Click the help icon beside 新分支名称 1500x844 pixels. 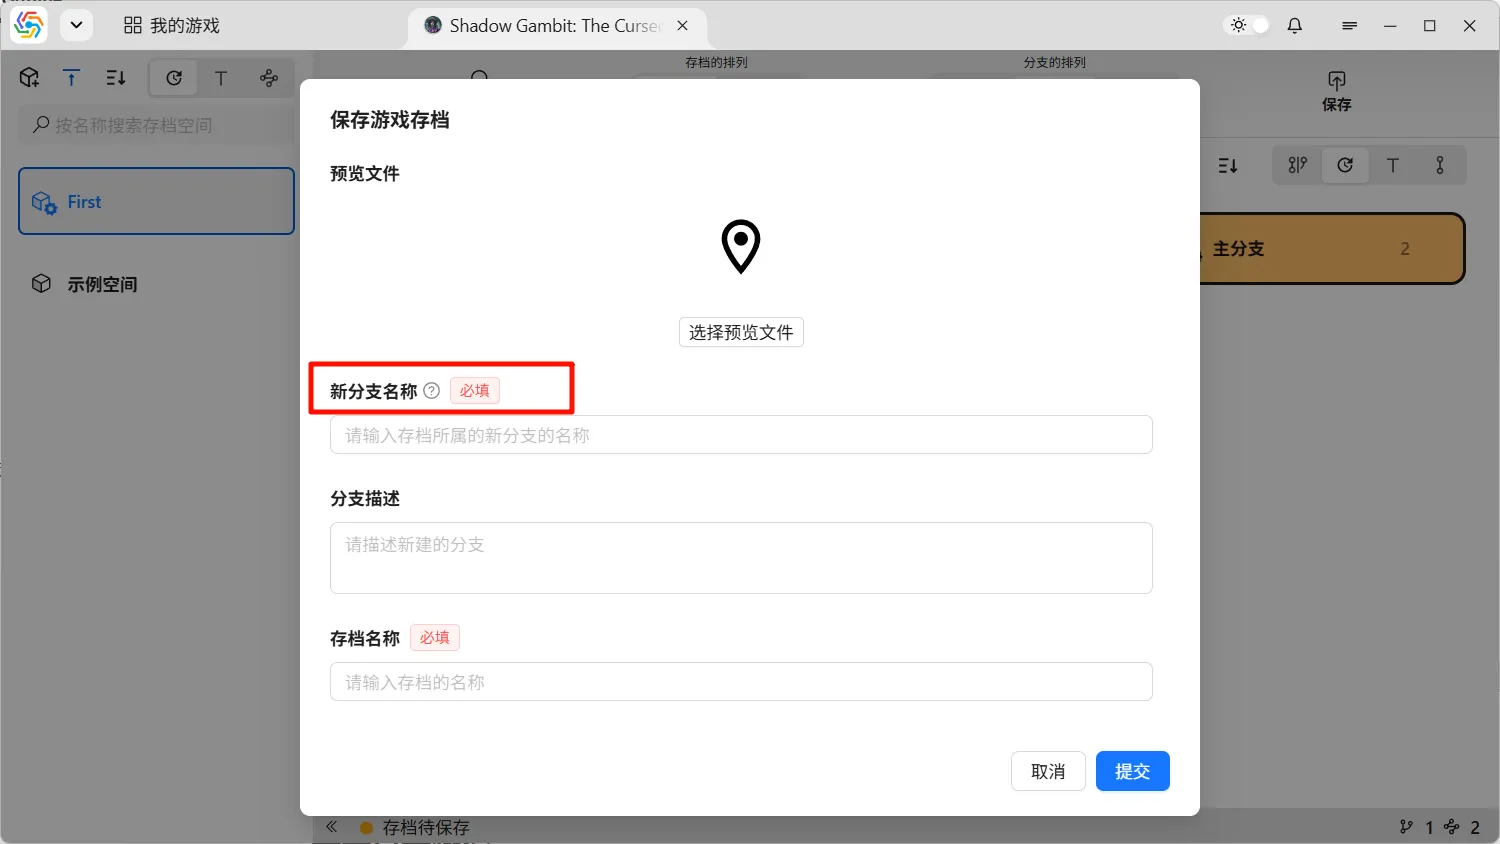point(431,391)
